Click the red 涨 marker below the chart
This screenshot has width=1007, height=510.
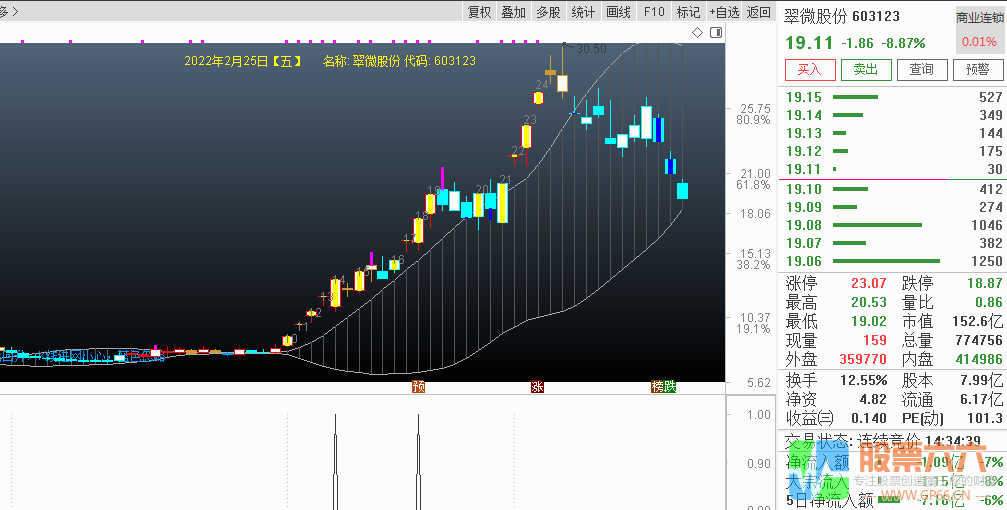(538, 387)
